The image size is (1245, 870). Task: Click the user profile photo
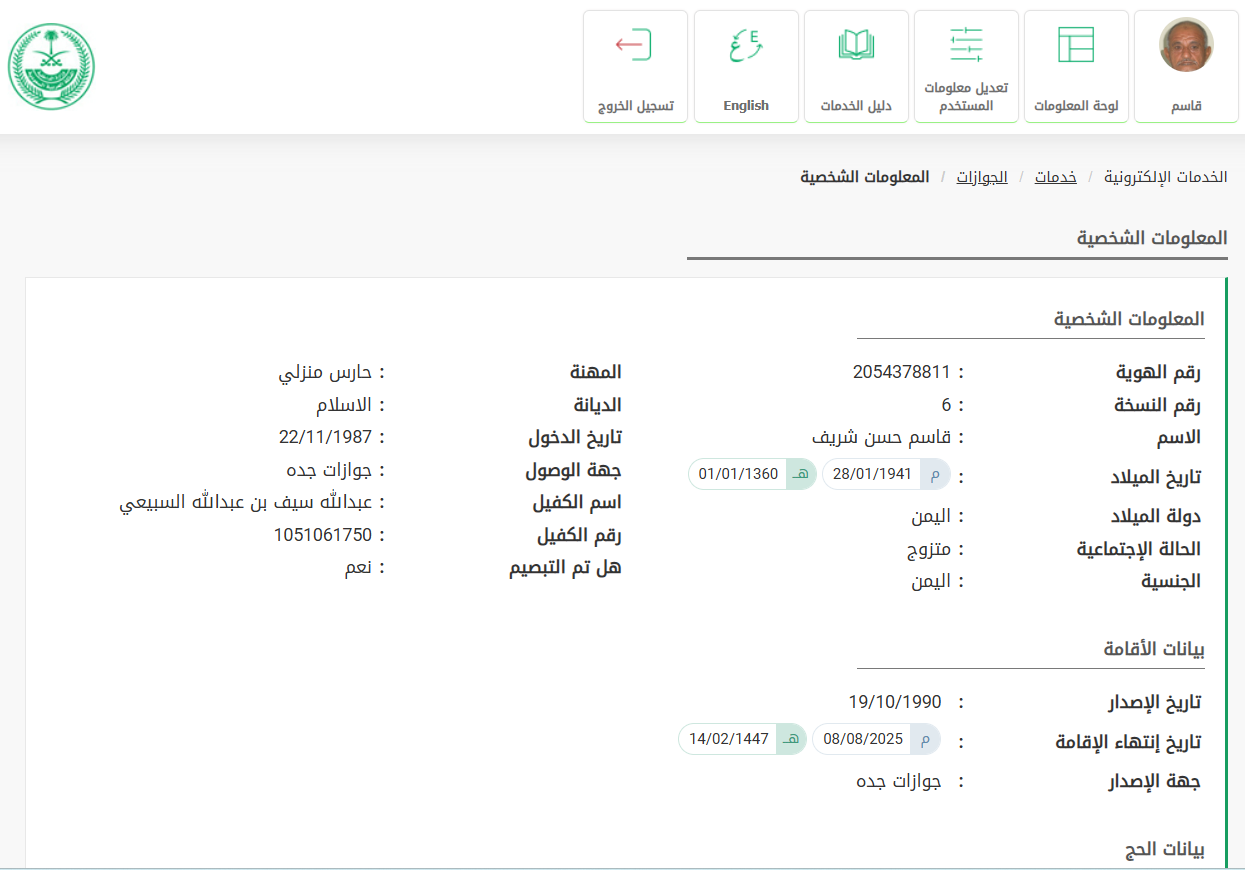click(x=1186, y=45)
